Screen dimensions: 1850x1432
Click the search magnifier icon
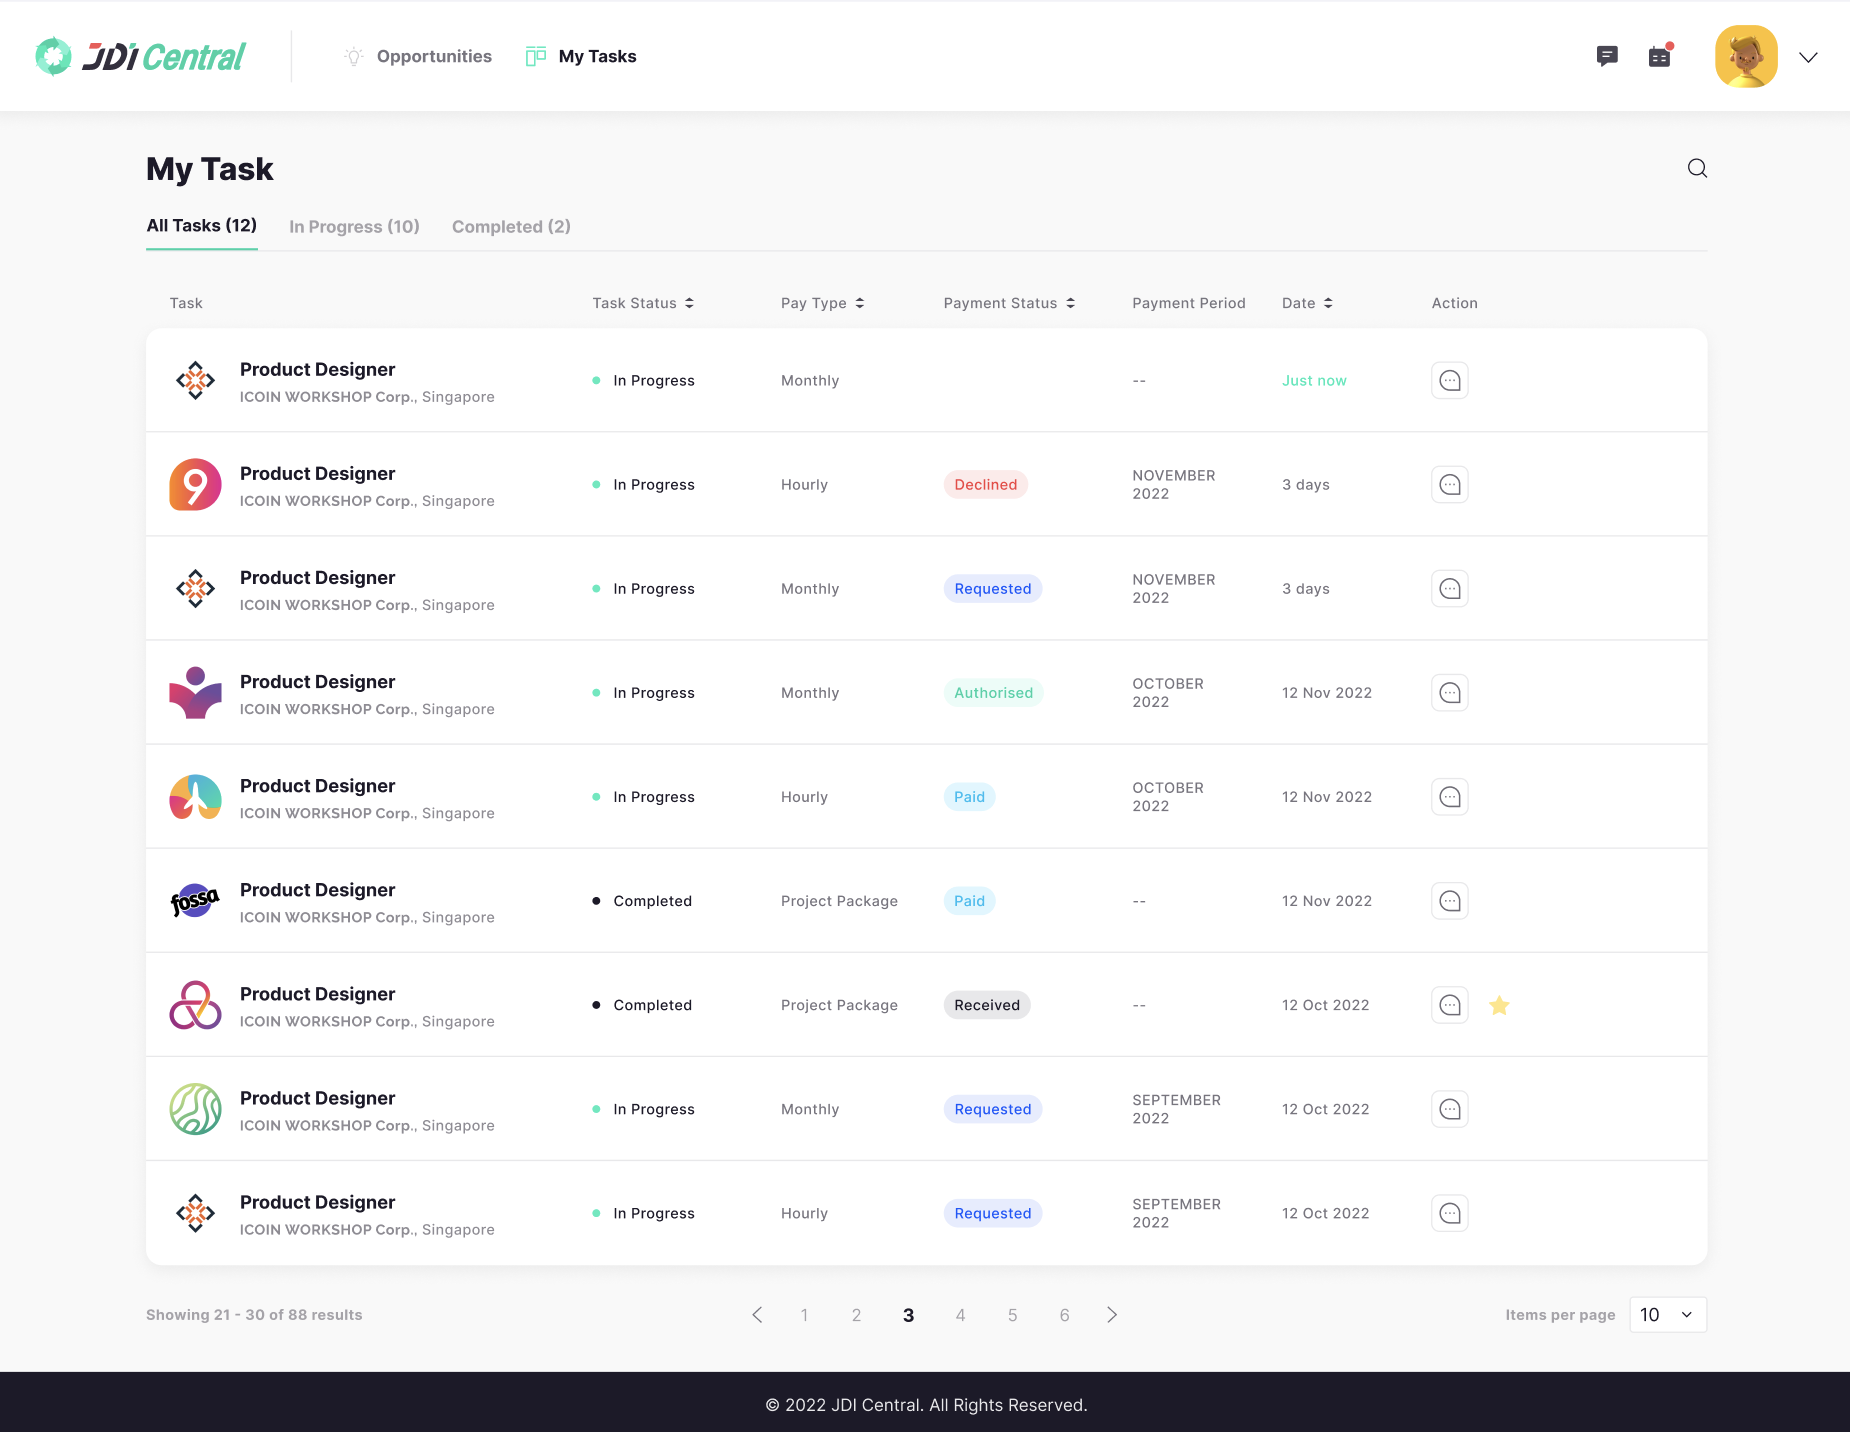tap(1697, 168)
